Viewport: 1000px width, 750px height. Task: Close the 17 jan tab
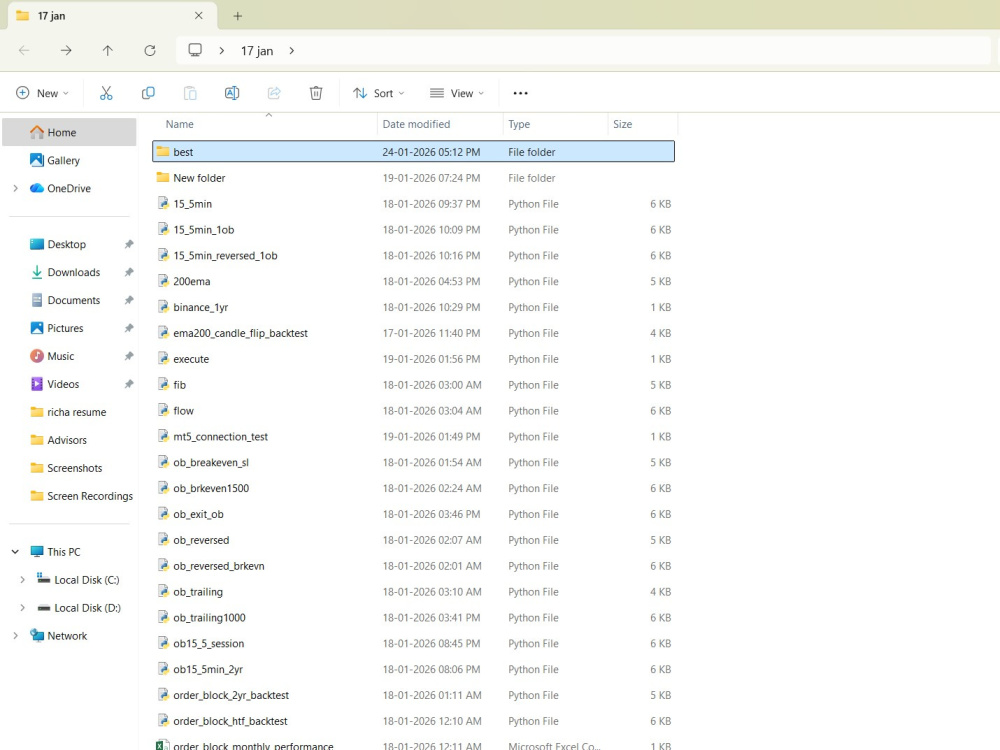coord(199,15)
